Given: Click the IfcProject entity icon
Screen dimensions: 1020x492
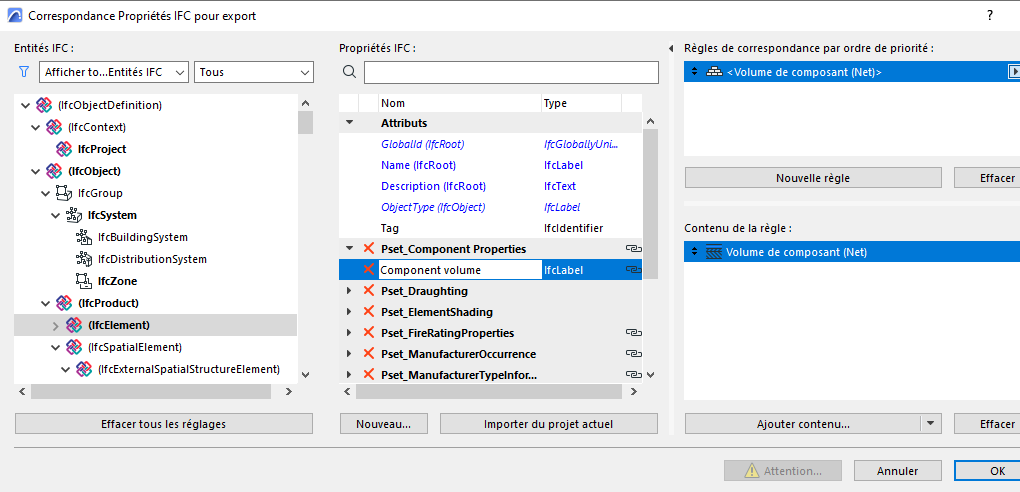Looking at the screenshot, I should pos(64,149).
